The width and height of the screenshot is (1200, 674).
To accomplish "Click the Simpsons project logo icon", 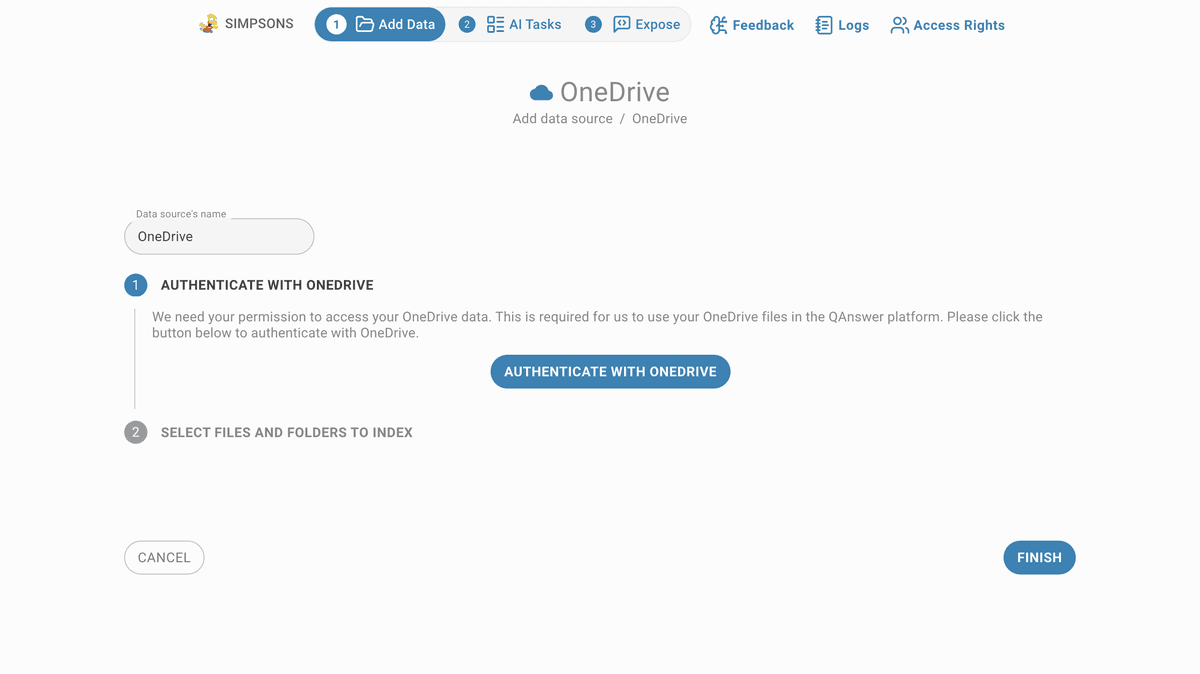I will (x=209, y=24).
